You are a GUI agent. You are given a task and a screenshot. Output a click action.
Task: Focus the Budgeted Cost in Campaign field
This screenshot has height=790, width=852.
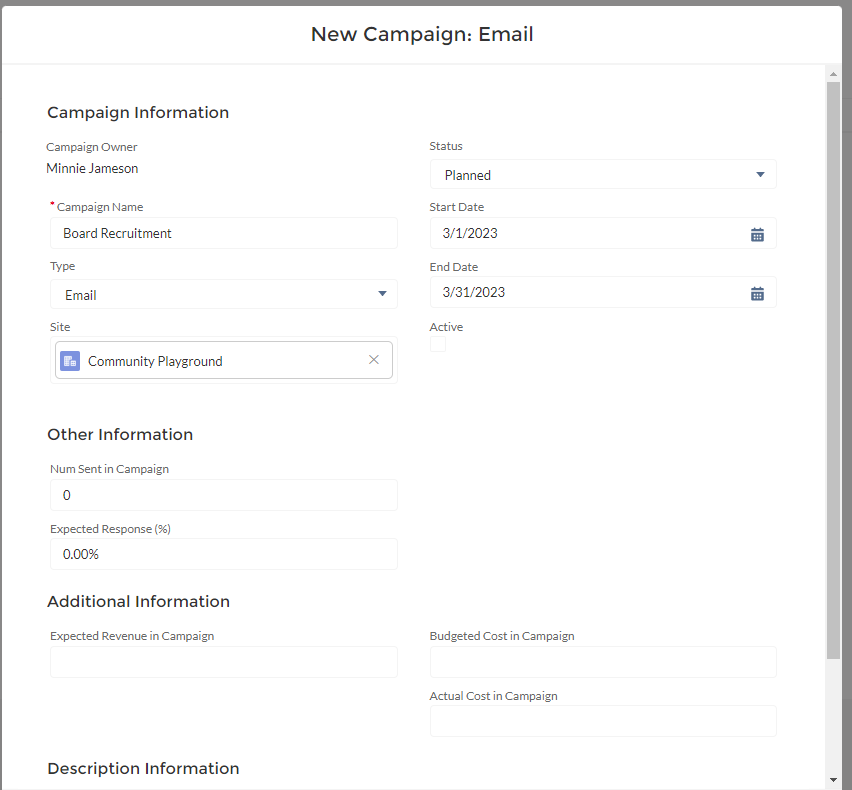pos(603,662)
